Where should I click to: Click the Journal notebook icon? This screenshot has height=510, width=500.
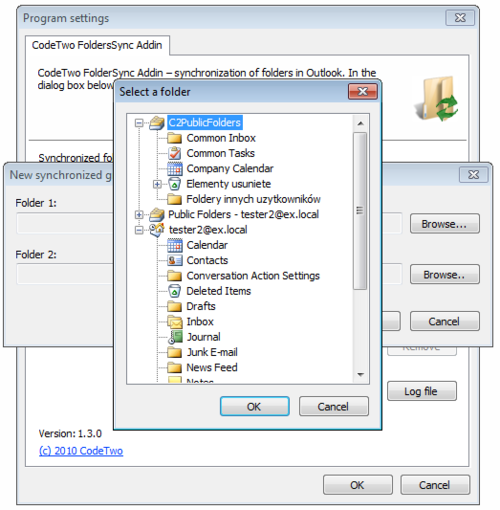click(x=175, y=337)
